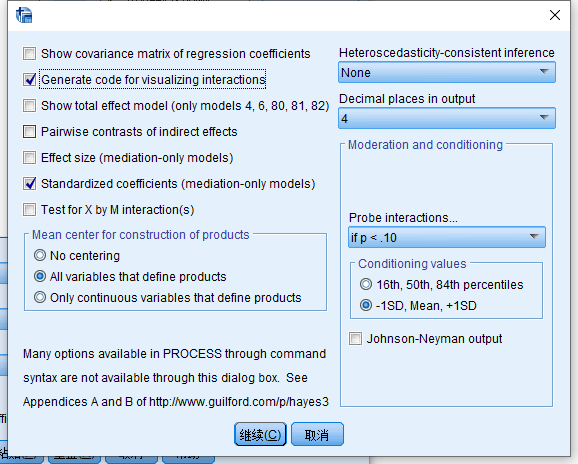Select 16th, 50th, 84th percentiles option

point(366,285)
